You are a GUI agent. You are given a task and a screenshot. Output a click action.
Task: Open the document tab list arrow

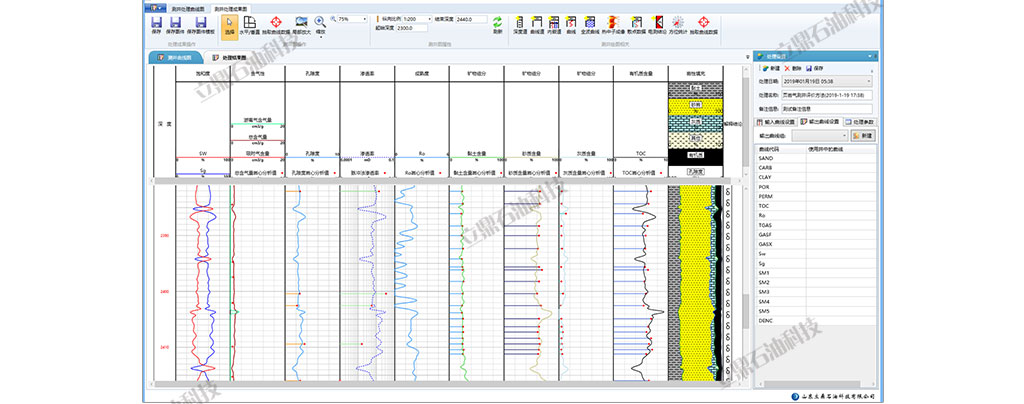click(748, 57)
